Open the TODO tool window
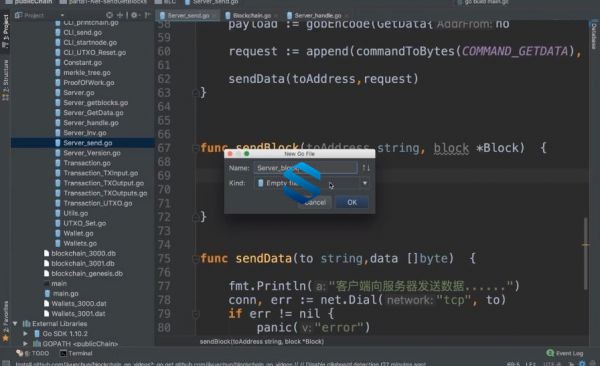 [33, 353]
